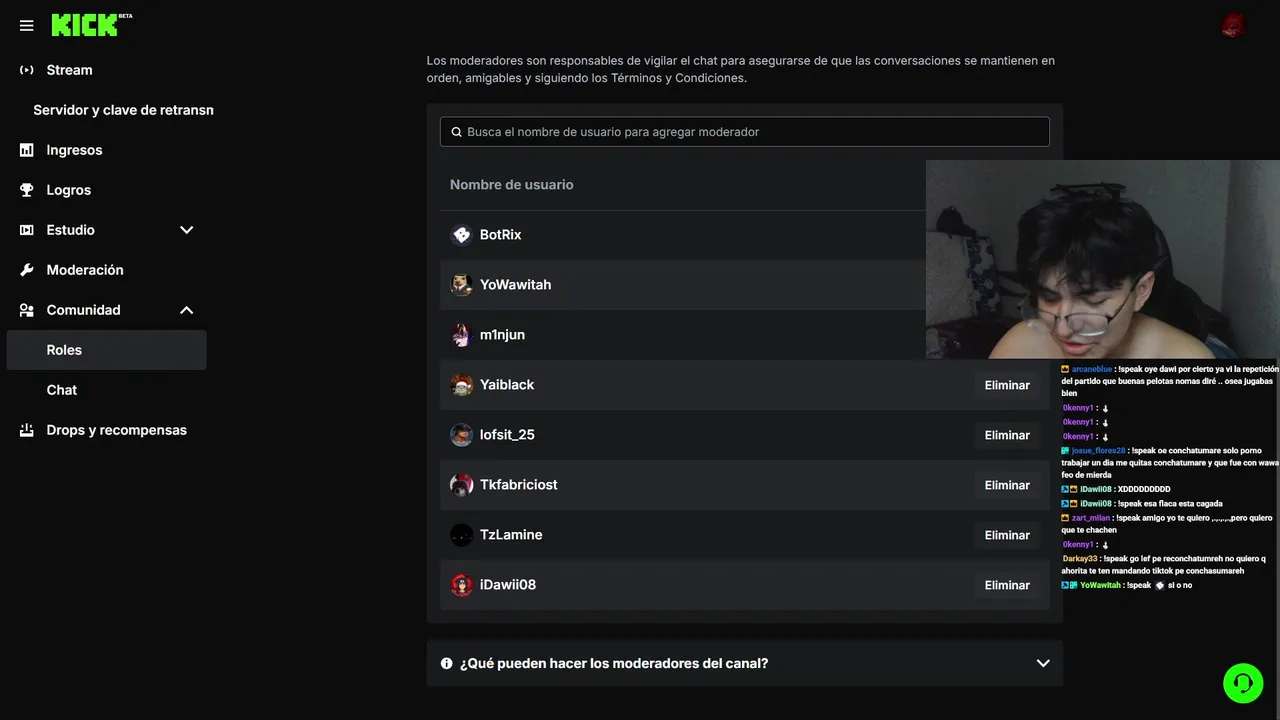Image resolution: width=1280 pixels, height=720 pixels.
Task: Expand the Estudio submenu chevron
Action: pos(186,230)
